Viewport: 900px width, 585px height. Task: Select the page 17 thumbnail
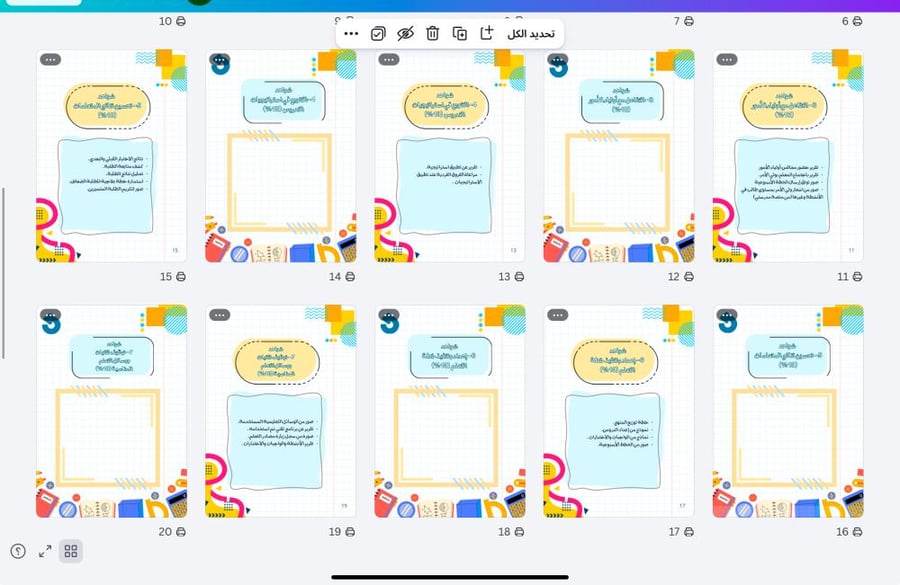[619, 411]
